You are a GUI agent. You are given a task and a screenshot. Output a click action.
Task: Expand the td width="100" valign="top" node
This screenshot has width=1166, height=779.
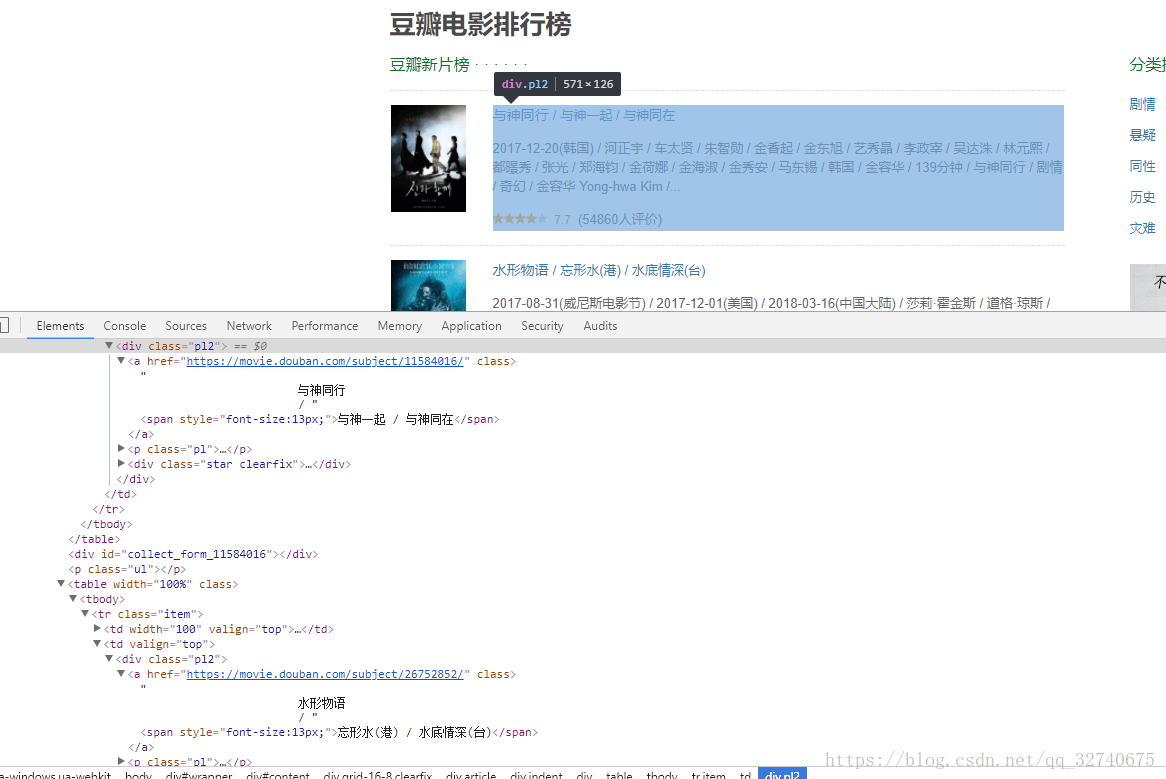point(97,628)
